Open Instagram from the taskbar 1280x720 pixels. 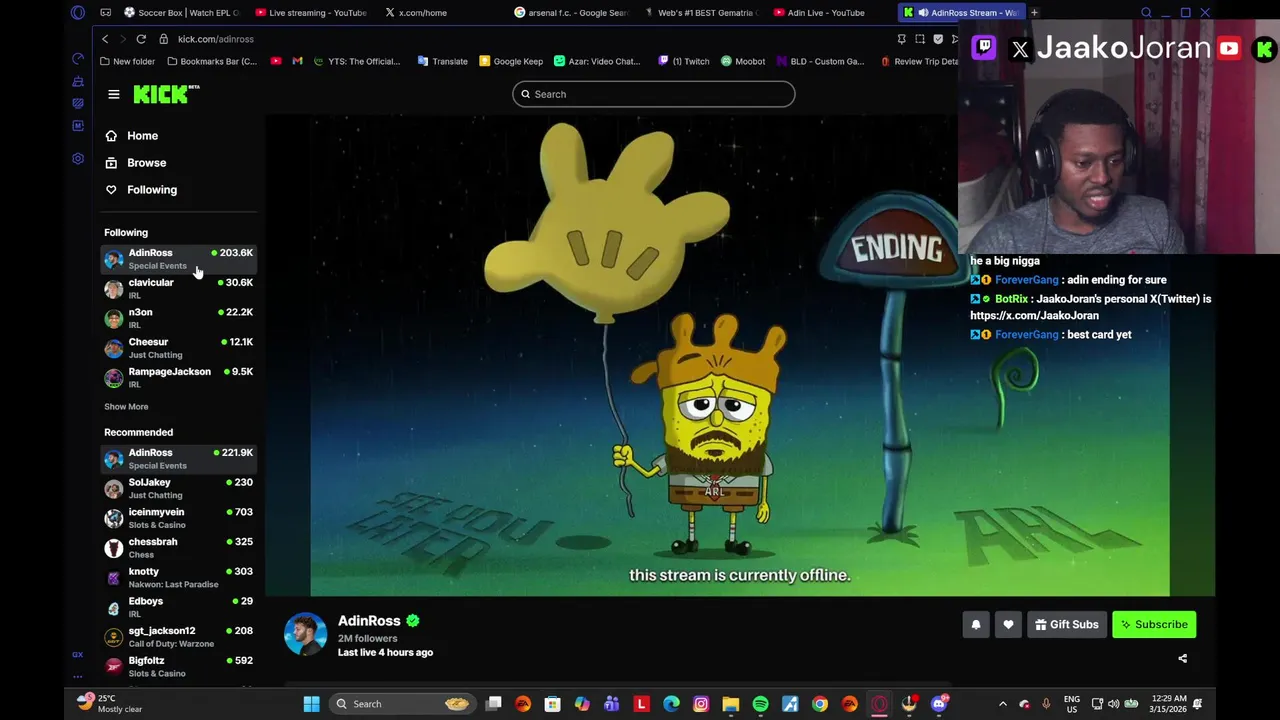tap(701, 705)
